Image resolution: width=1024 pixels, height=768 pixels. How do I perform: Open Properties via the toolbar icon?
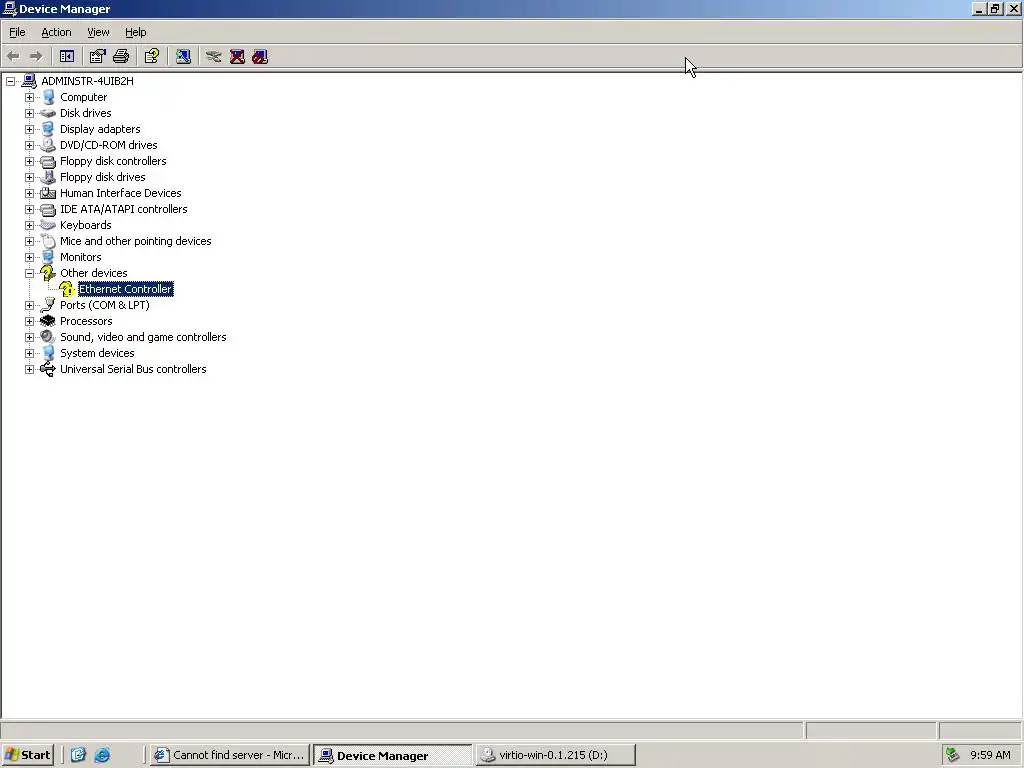(x=97, y=57)
